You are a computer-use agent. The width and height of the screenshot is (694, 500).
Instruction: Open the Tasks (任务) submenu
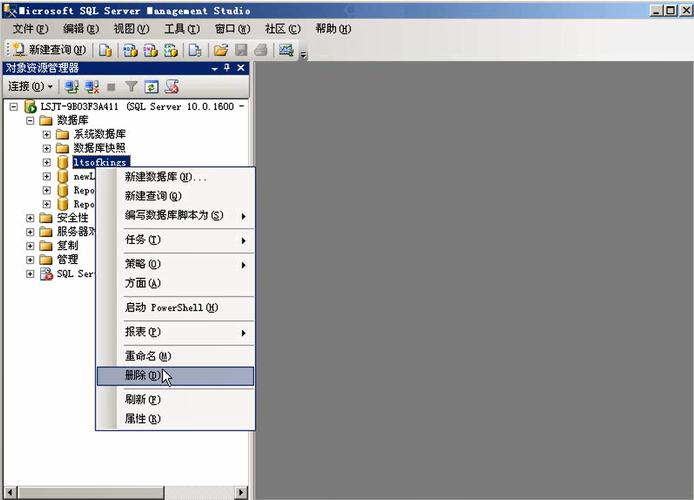point(176,240)
